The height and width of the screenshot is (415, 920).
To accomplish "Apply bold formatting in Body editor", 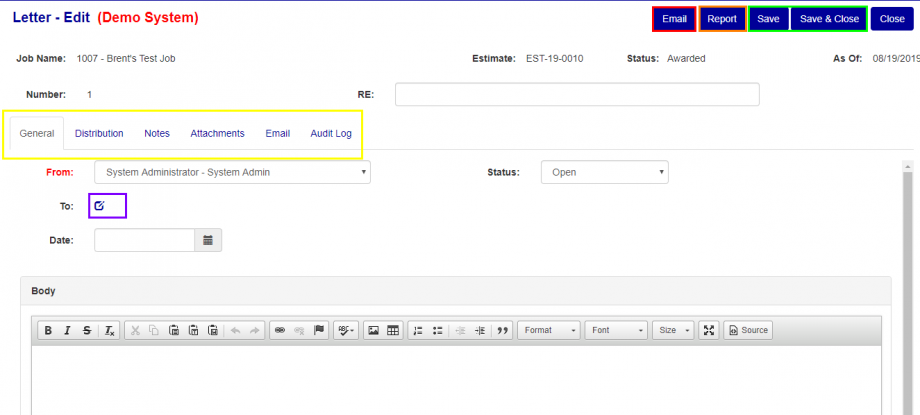I will [48, 330].
